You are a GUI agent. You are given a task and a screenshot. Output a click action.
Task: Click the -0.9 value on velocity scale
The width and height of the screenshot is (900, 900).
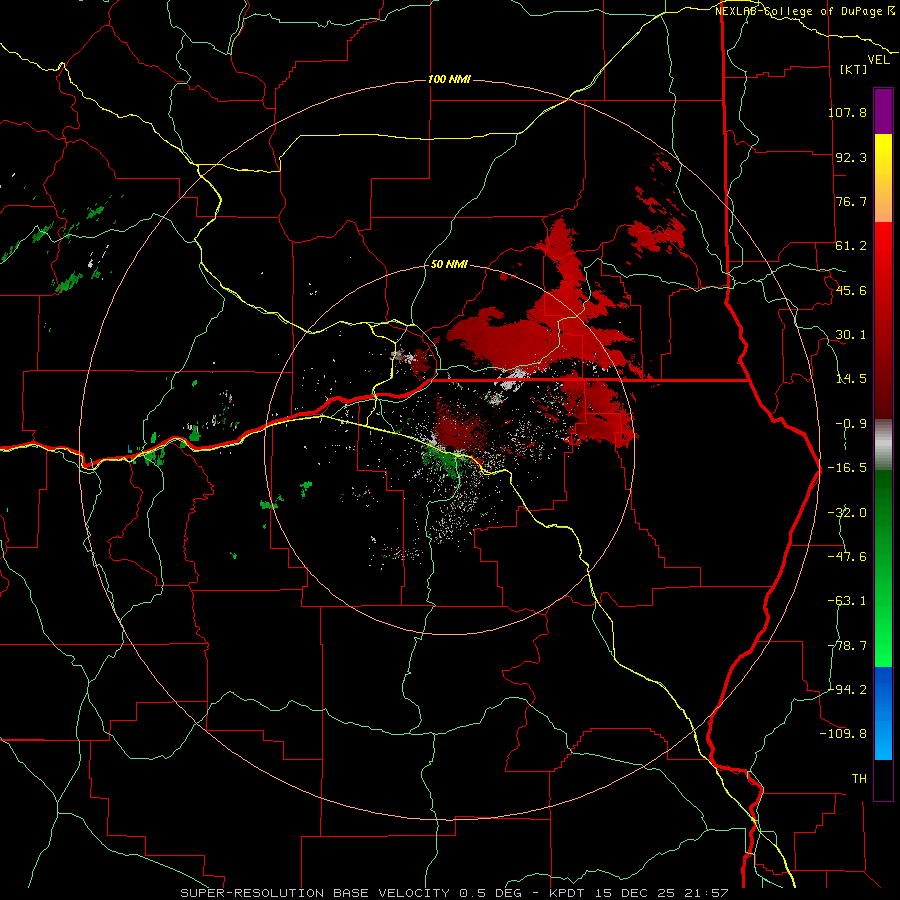point(851,424)
